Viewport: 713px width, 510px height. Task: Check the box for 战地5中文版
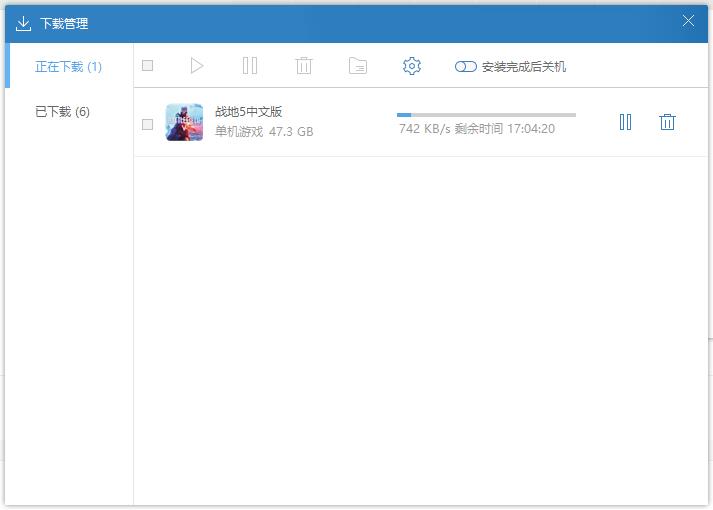click(147, 125)
